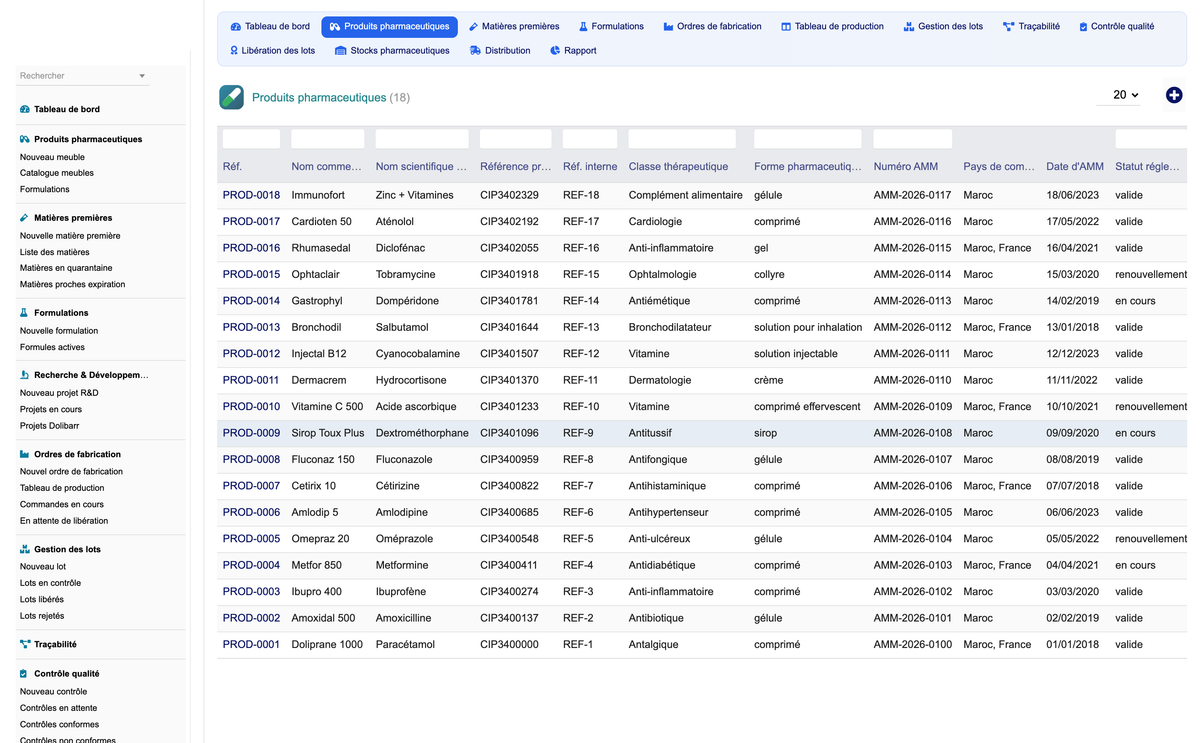Viewport: 1200px width, 743px height.
Task: Click sidebar Gestion des lots boxes icon
Action: click(x=25, y=549)
